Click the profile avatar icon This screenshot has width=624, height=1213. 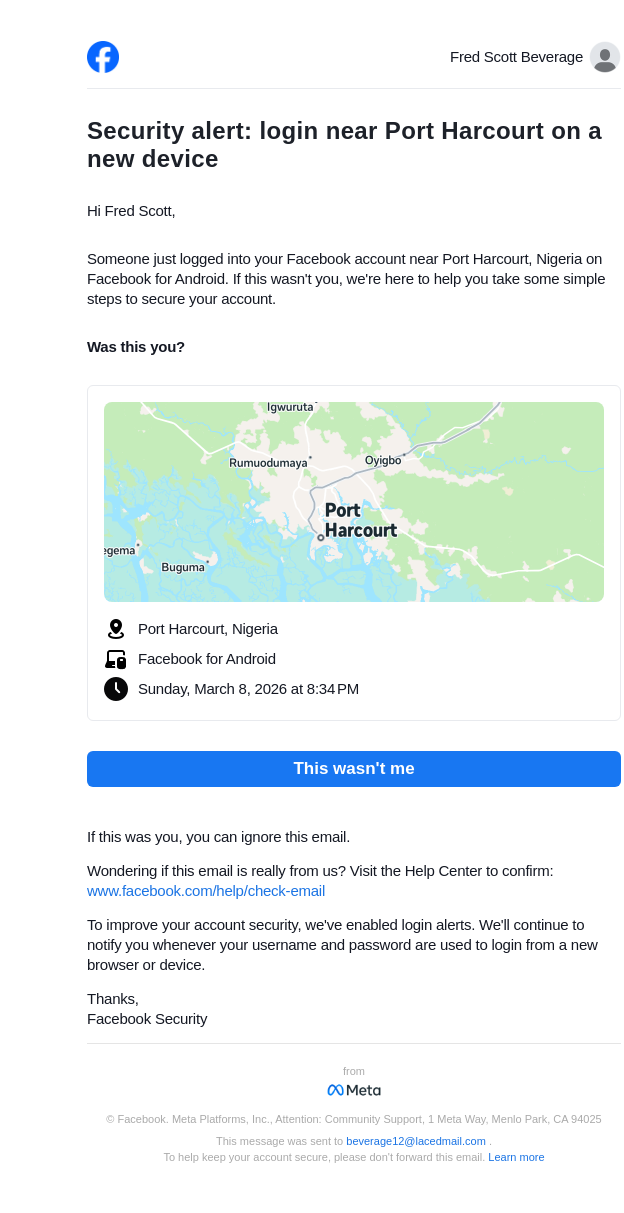click(x=604, y=57)
